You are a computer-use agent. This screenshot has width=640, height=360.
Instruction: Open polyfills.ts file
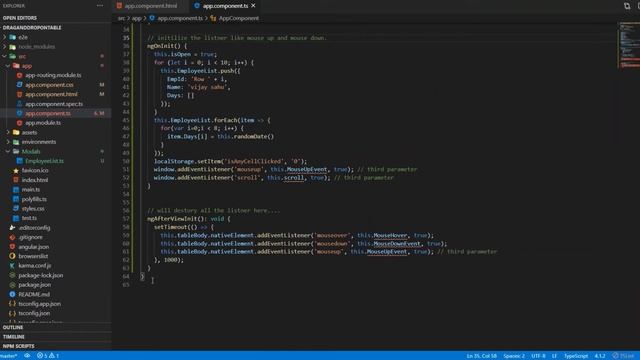[x=34, y=199]
